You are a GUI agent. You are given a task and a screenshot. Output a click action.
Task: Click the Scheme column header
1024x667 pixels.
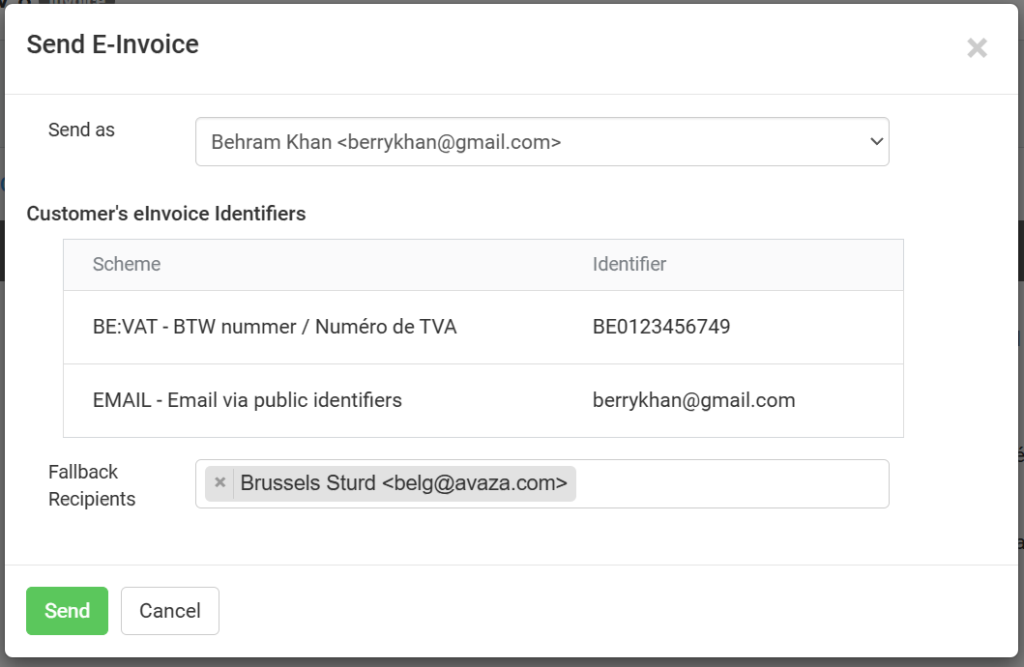127,264
